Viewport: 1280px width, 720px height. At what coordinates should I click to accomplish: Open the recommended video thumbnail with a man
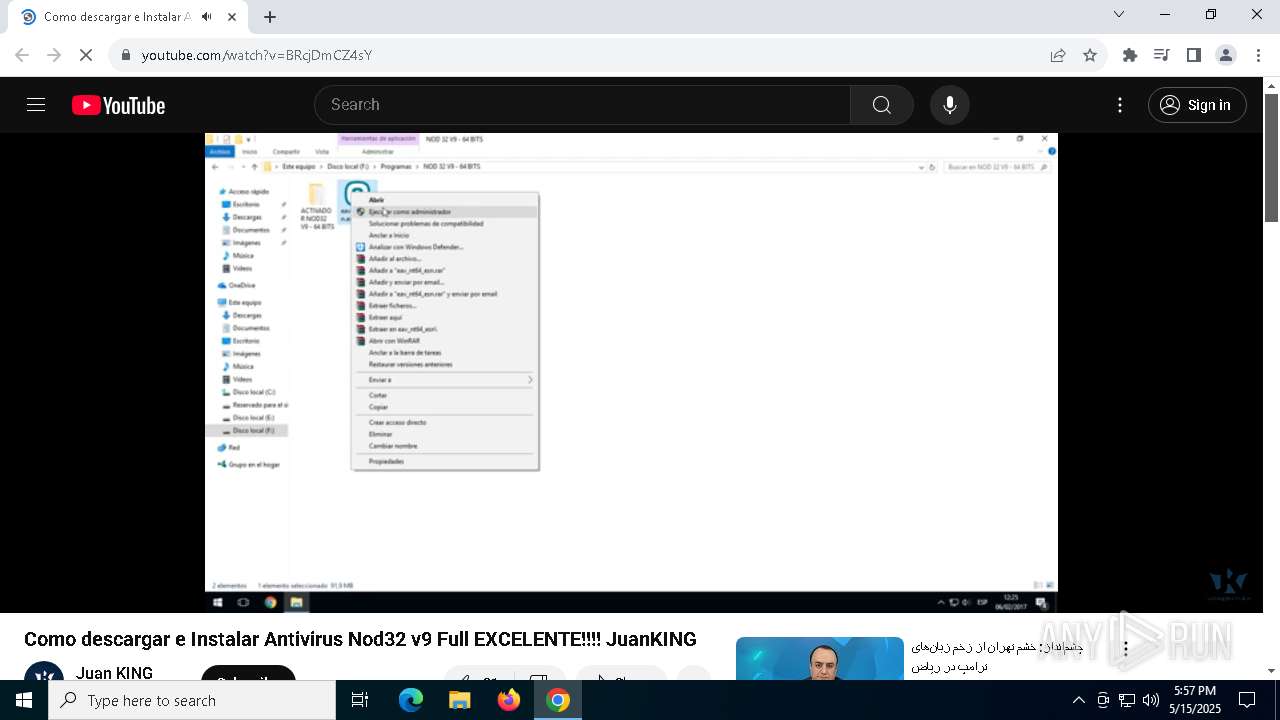tap(819, 658)
